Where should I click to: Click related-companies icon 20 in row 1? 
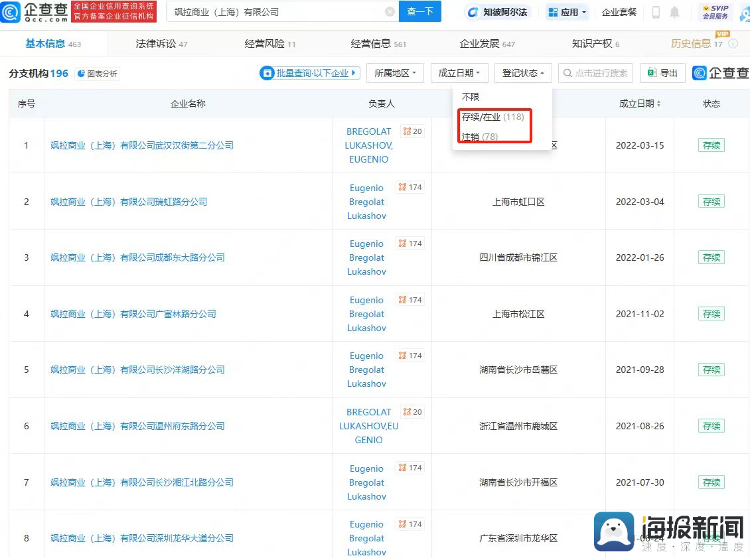(x=412, y=131)
